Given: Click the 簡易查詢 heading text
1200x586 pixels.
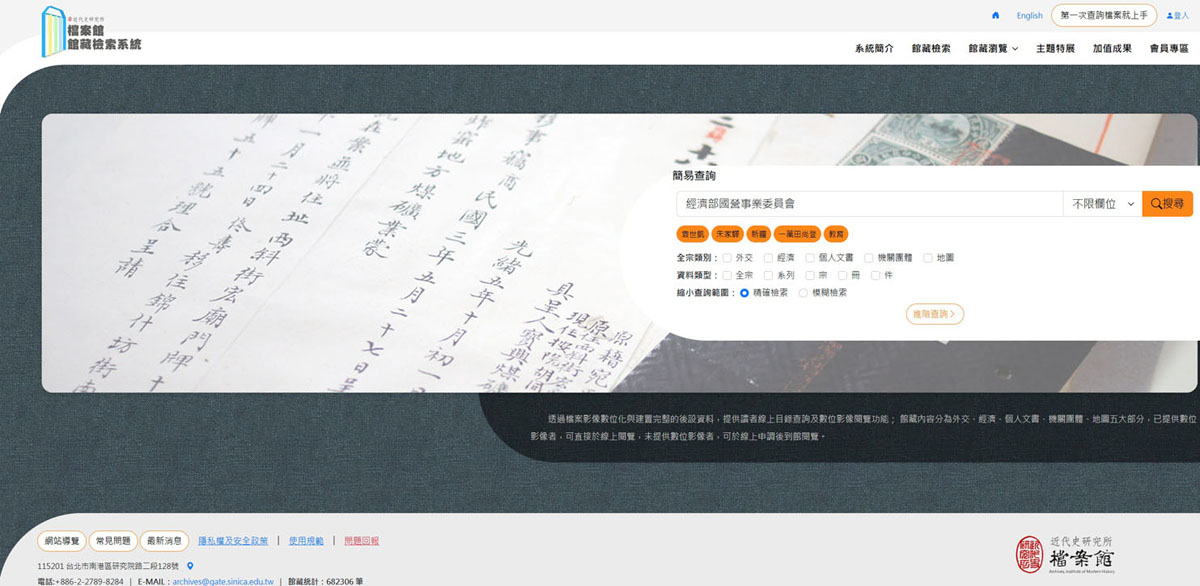Looking at the screenshot, I should coord(694,176).
